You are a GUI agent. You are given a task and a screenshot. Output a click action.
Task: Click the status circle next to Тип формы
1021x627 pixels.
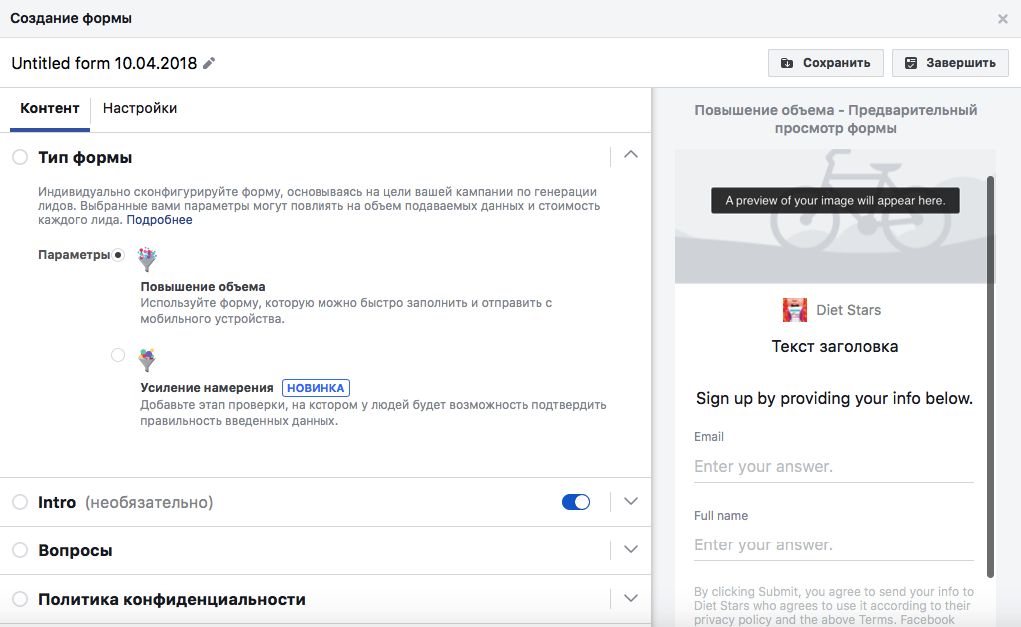pyautogui.click(x=18, y=156)
